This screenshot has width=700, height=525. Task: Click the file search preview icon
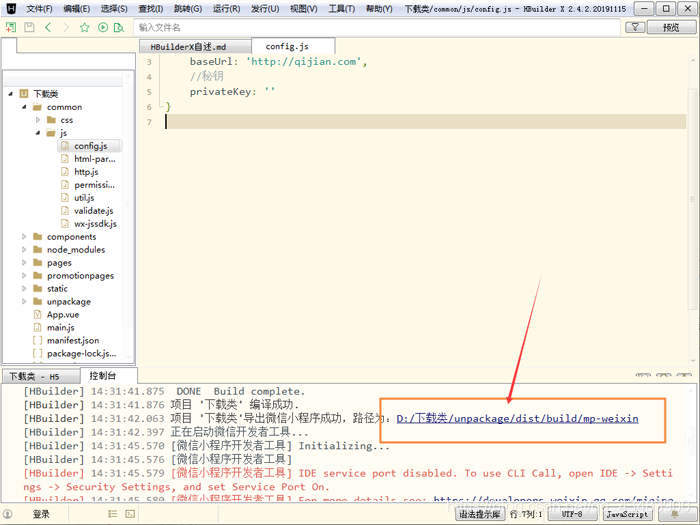tap(119, 27)
